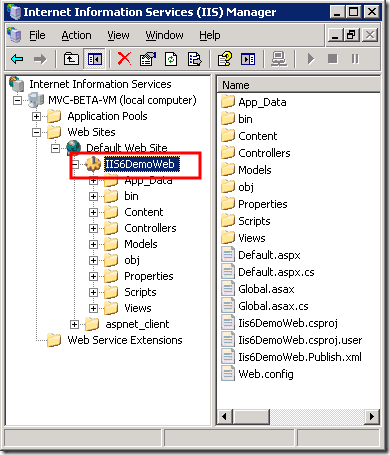Collapse the Web Sites node
The height and width of the screenshot is (455, 390).
pos(36,132)
